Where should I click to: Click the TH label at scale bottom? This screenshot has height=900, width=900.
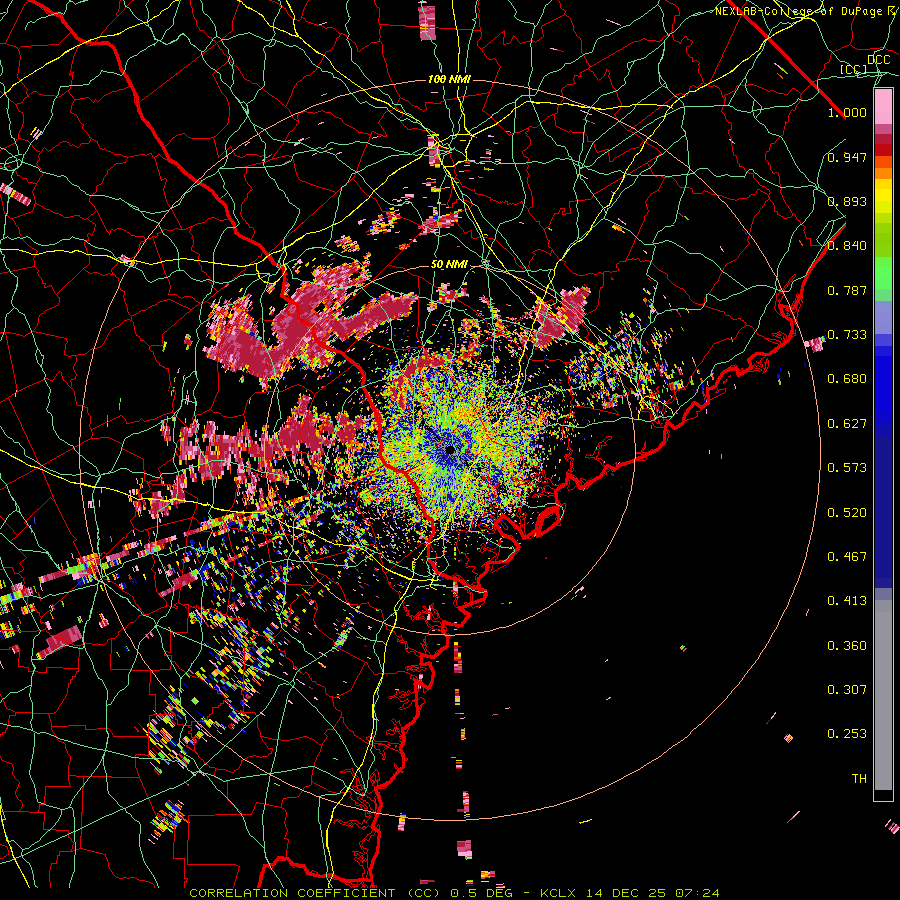tap(859, 779)
